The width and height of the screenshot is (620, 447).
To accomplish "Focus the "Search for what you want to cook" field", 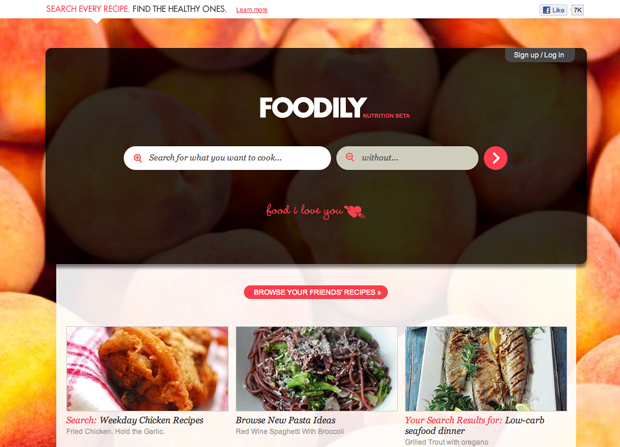I will tap(227, 158).
